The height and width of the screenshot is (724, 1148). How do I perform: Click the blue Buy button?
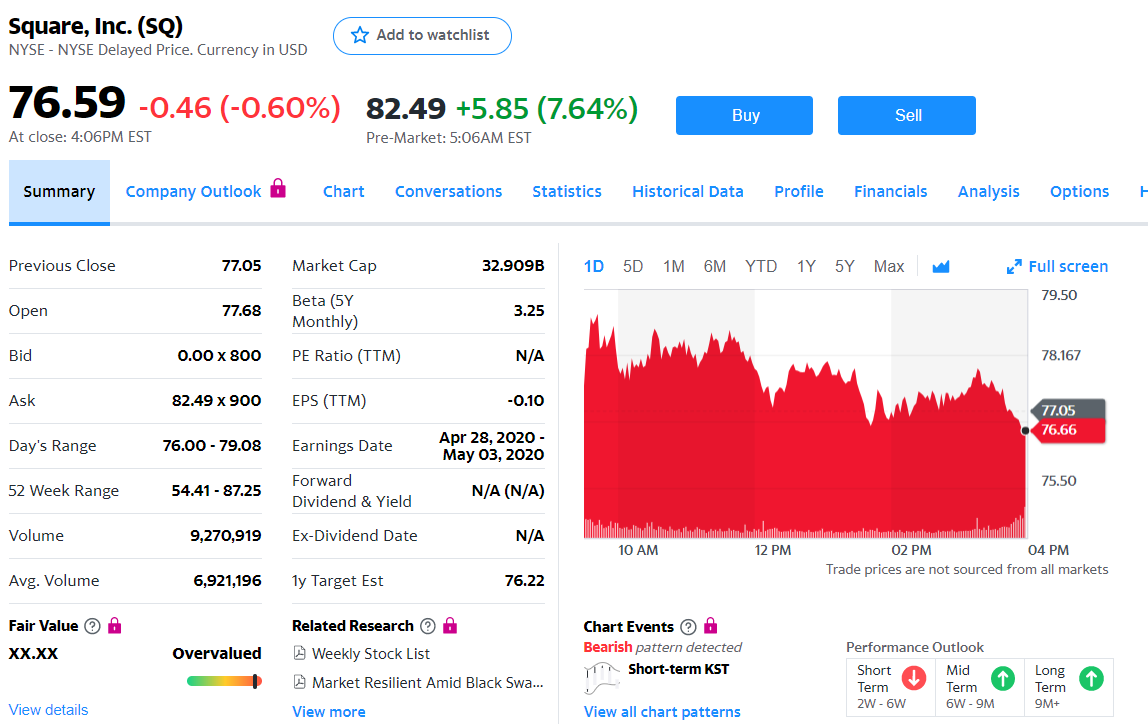[x=745, y=116]
